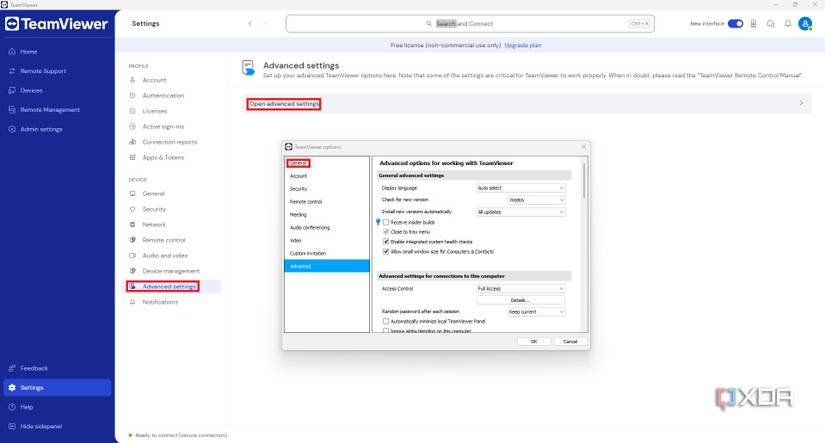Select Remote control in options dialog list

tap(306, 202)
